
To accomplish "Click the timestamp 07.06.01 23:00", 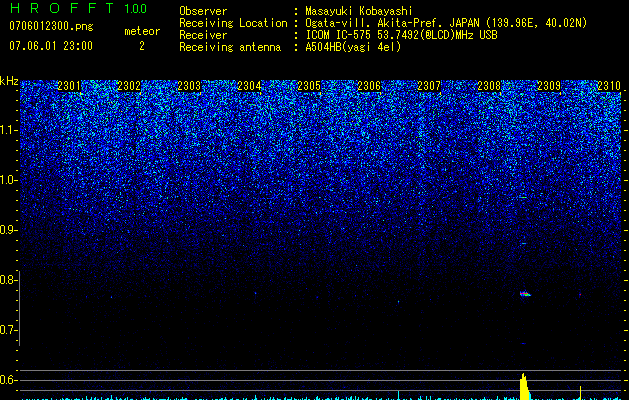I will pos(51,46).
